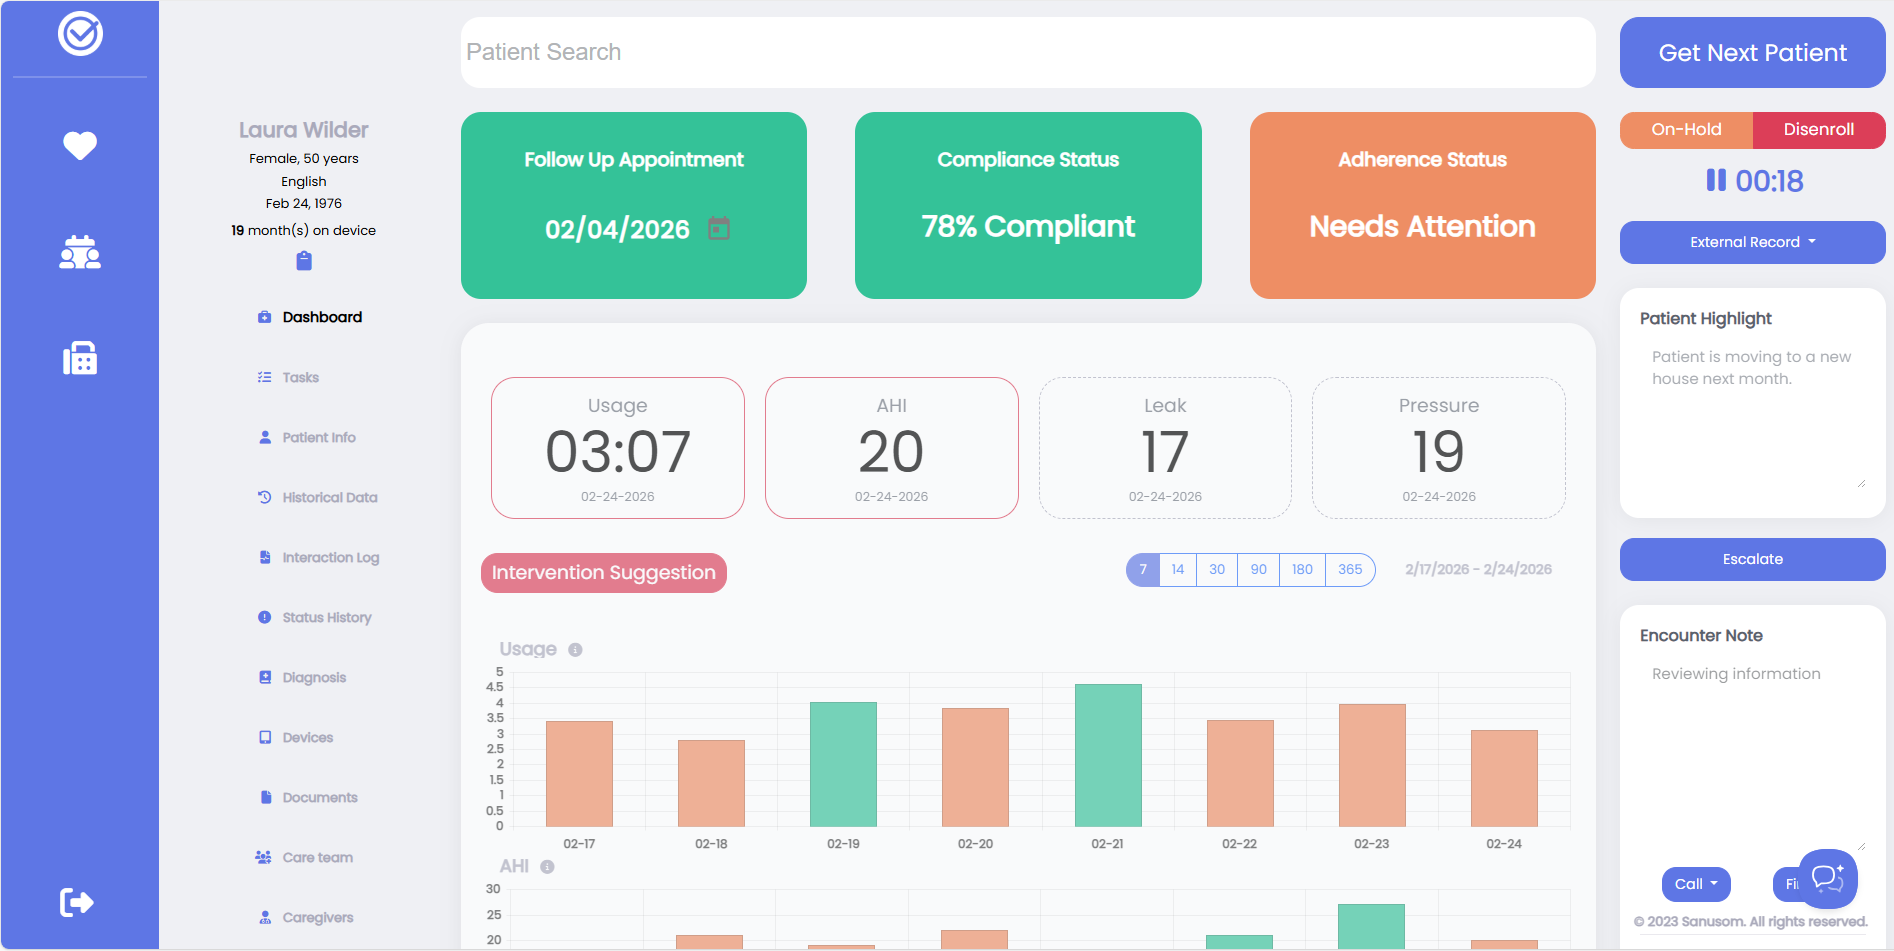
Task: Open the care team icon in the left sidebar
Action: 78,252
